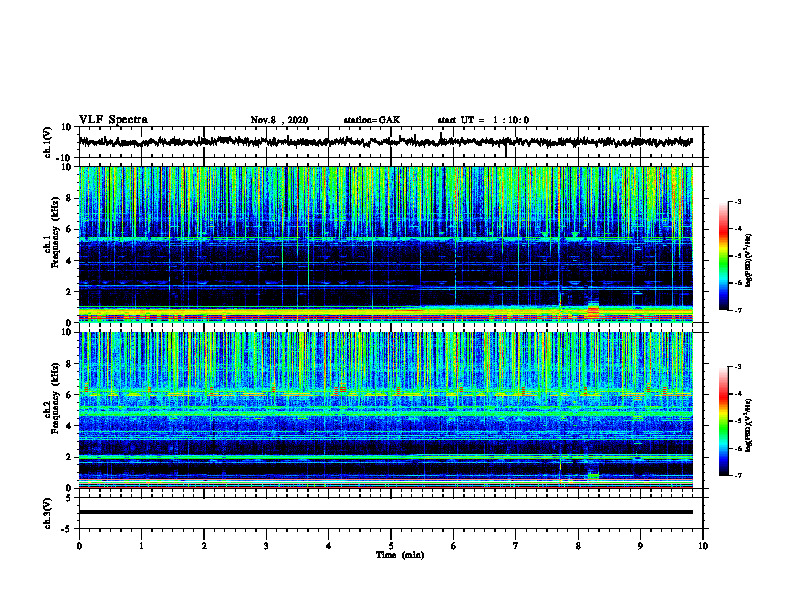
Task: Click the "-3" label on ch.1 color bar
Action: (738, 201)
